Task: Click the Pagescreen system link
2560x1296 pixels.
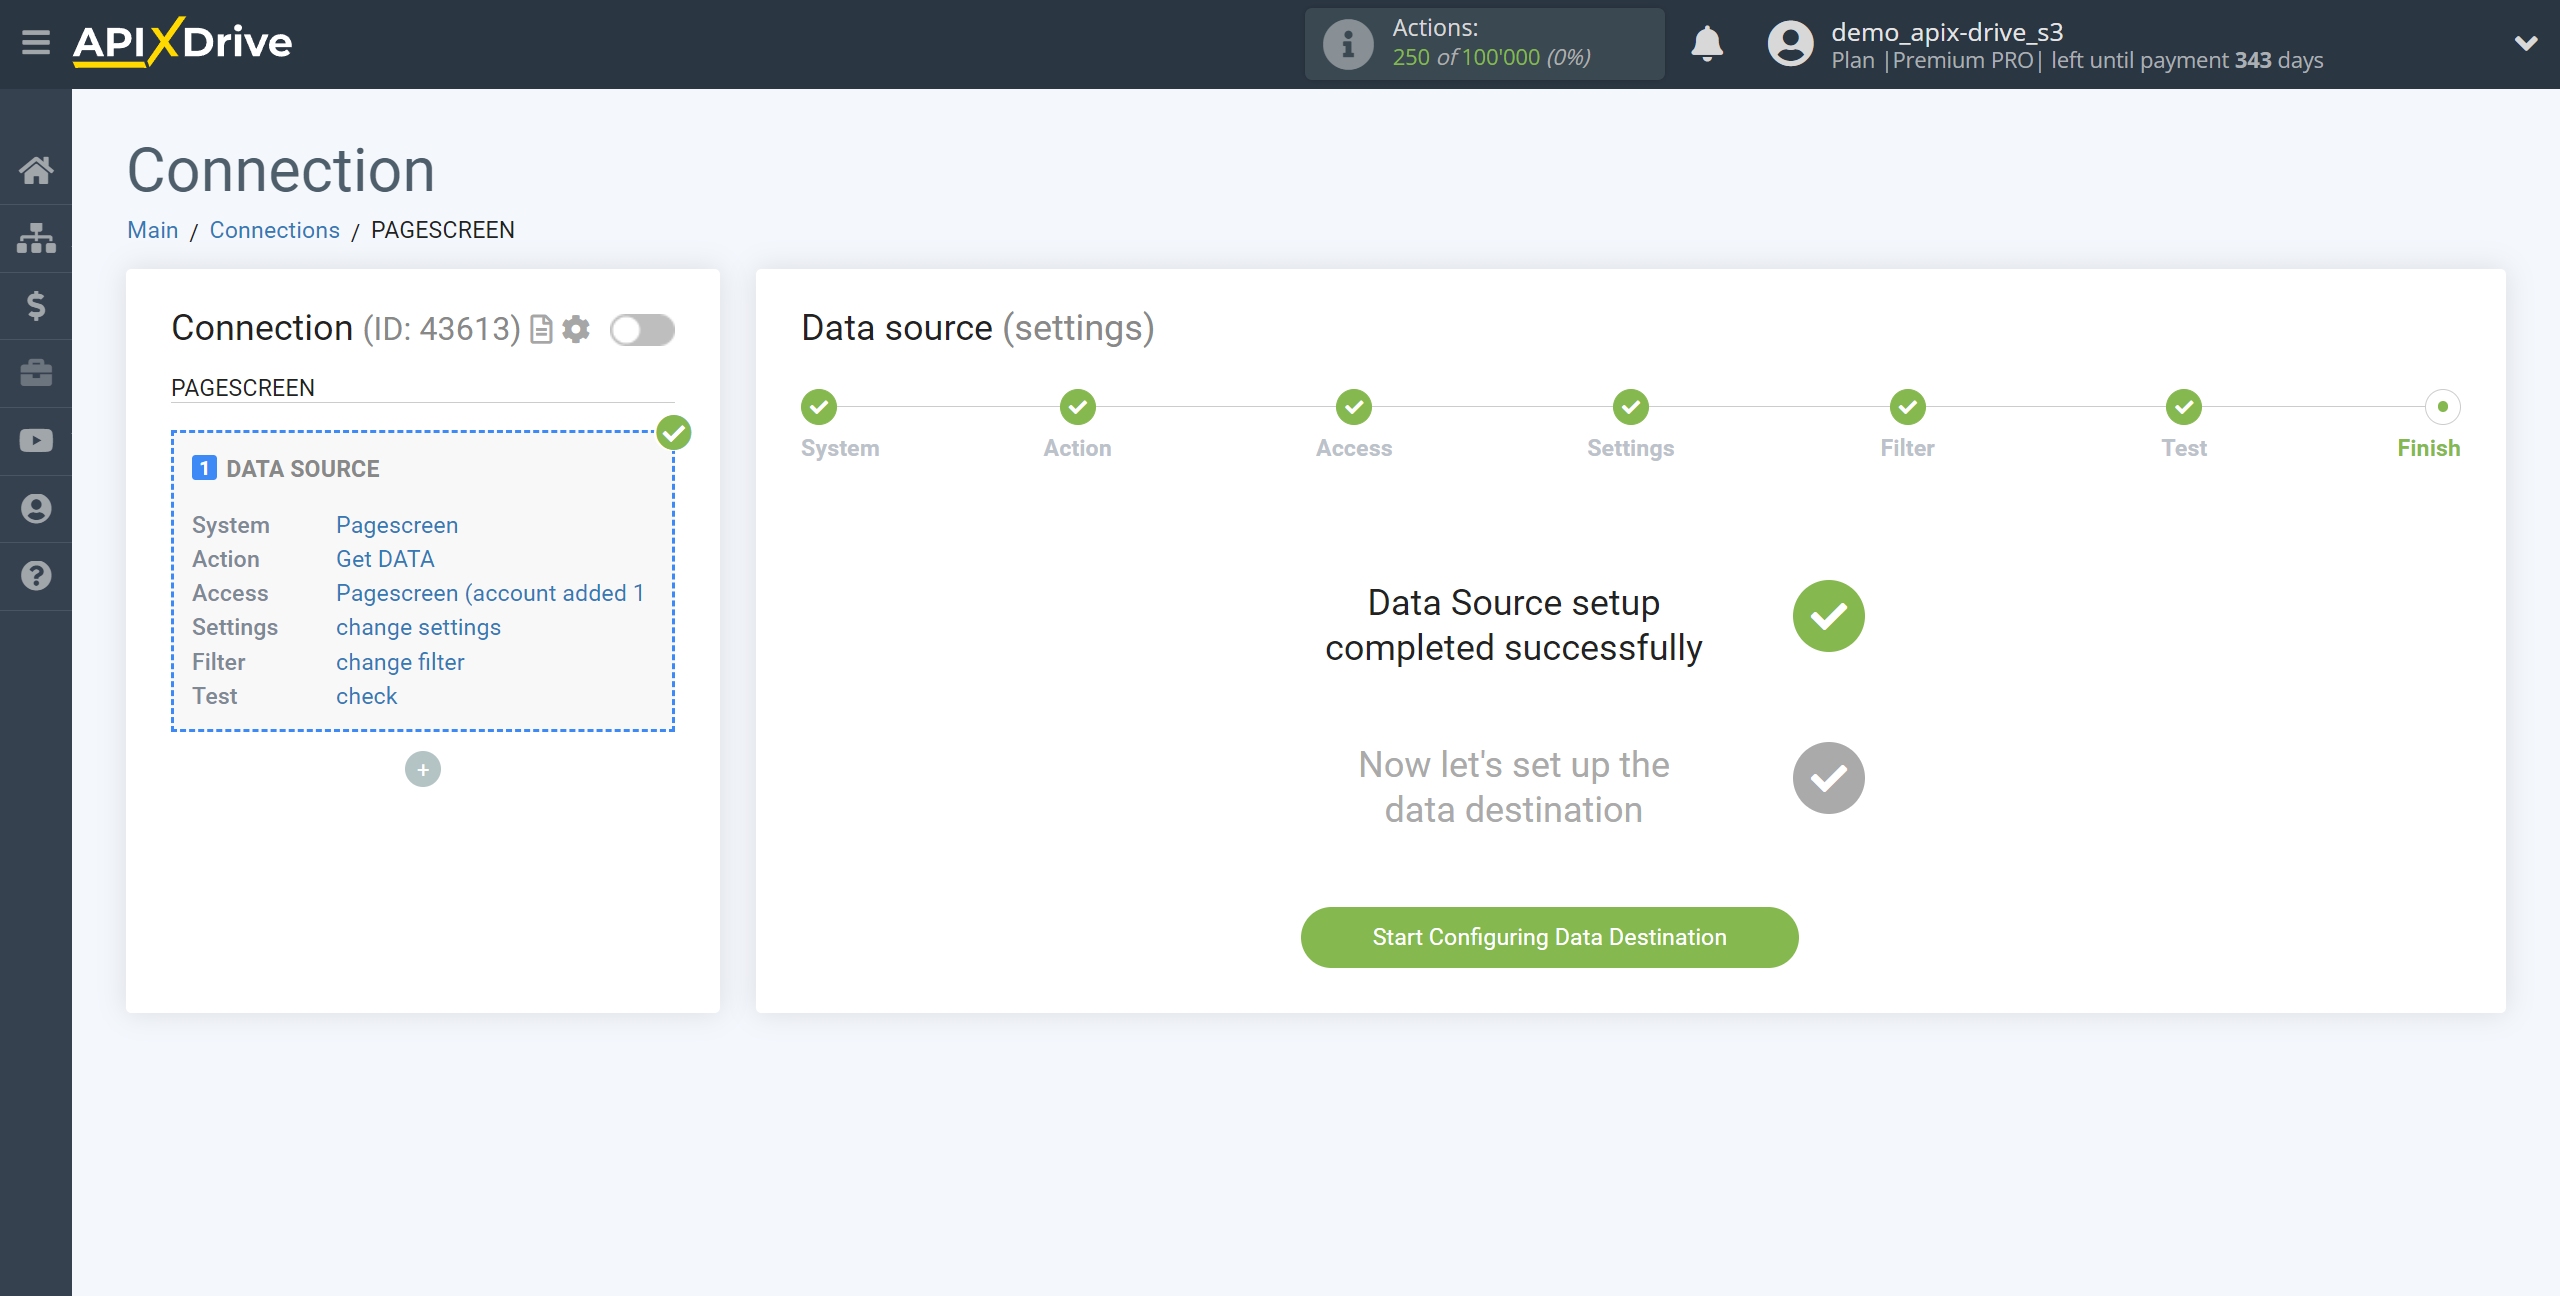Action: point(395,524)
